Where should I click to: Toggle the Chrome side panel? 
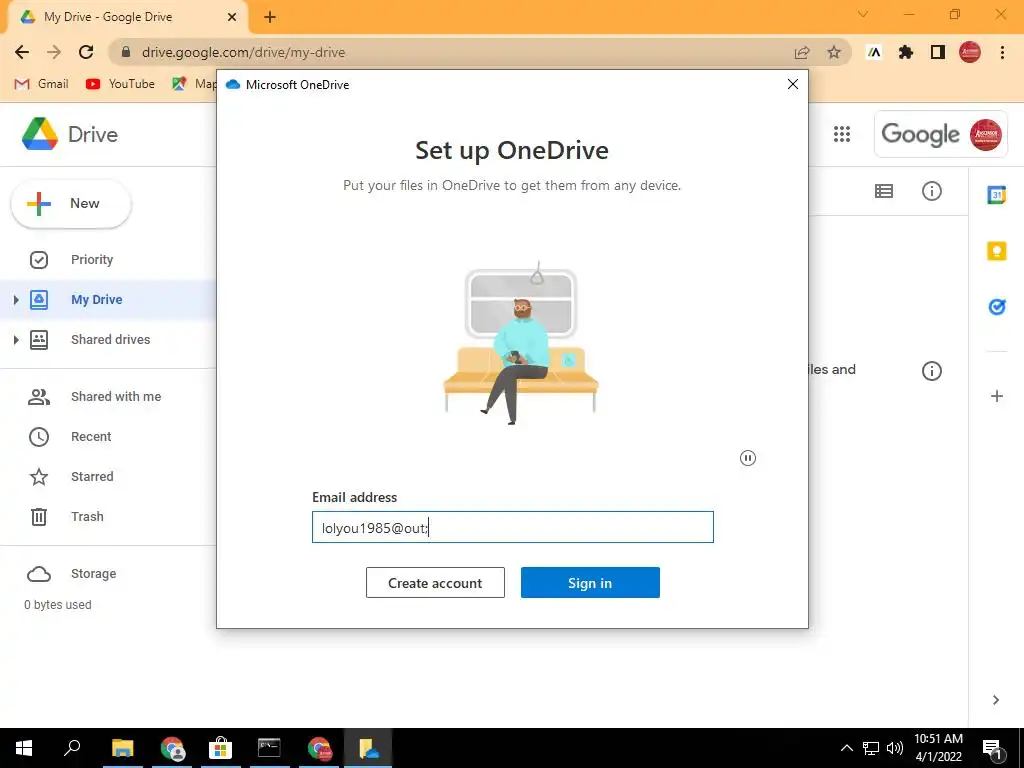click(938, 52)
